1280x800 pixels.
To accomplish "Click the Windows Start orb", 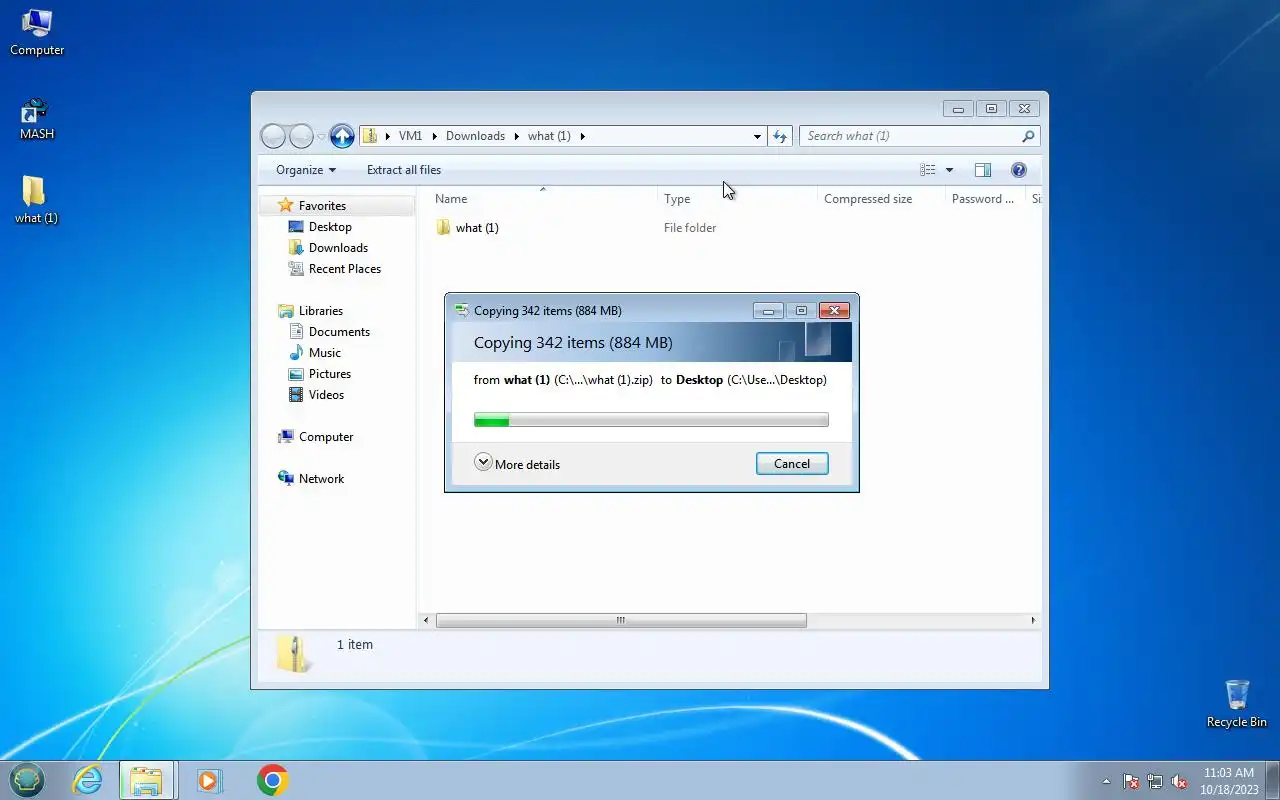I will click(27, 780).
